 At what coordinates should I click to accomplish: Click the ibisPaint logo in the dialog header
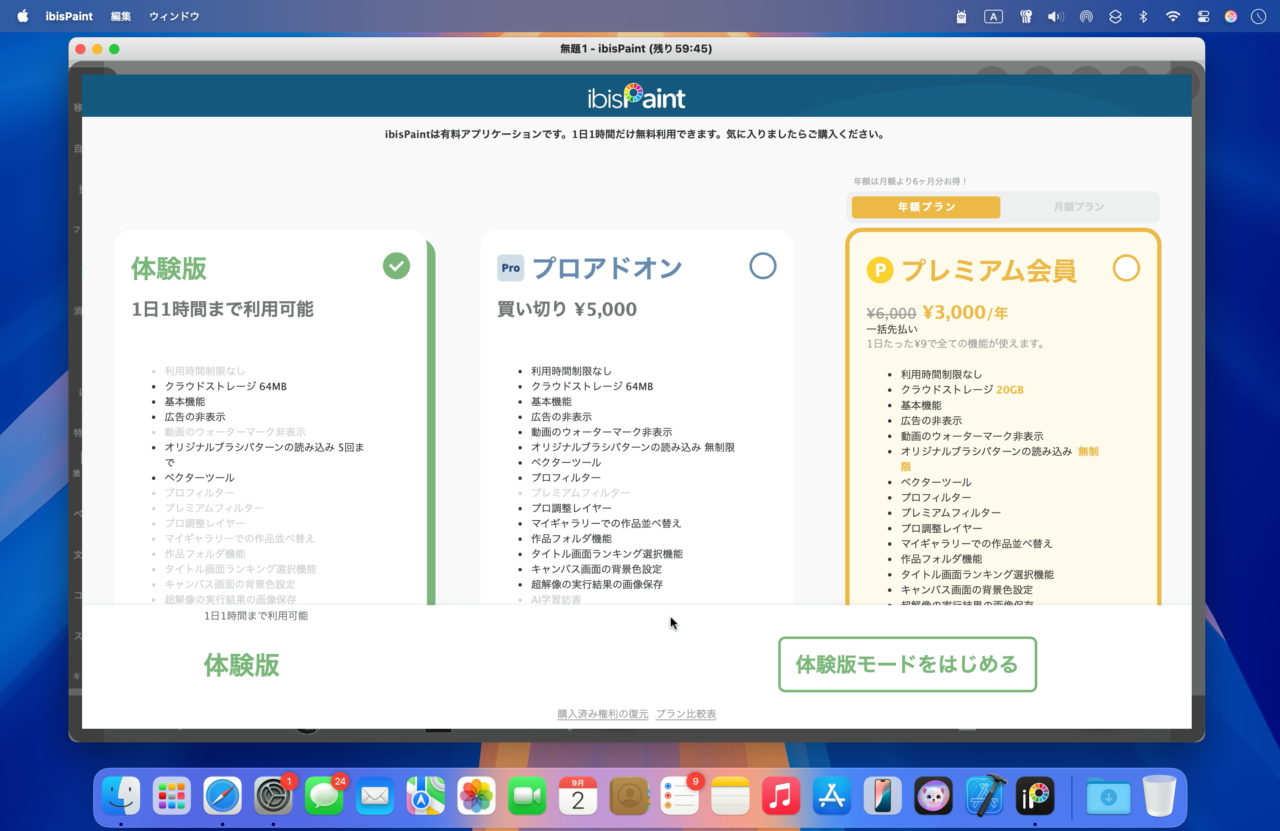[637, 95]
